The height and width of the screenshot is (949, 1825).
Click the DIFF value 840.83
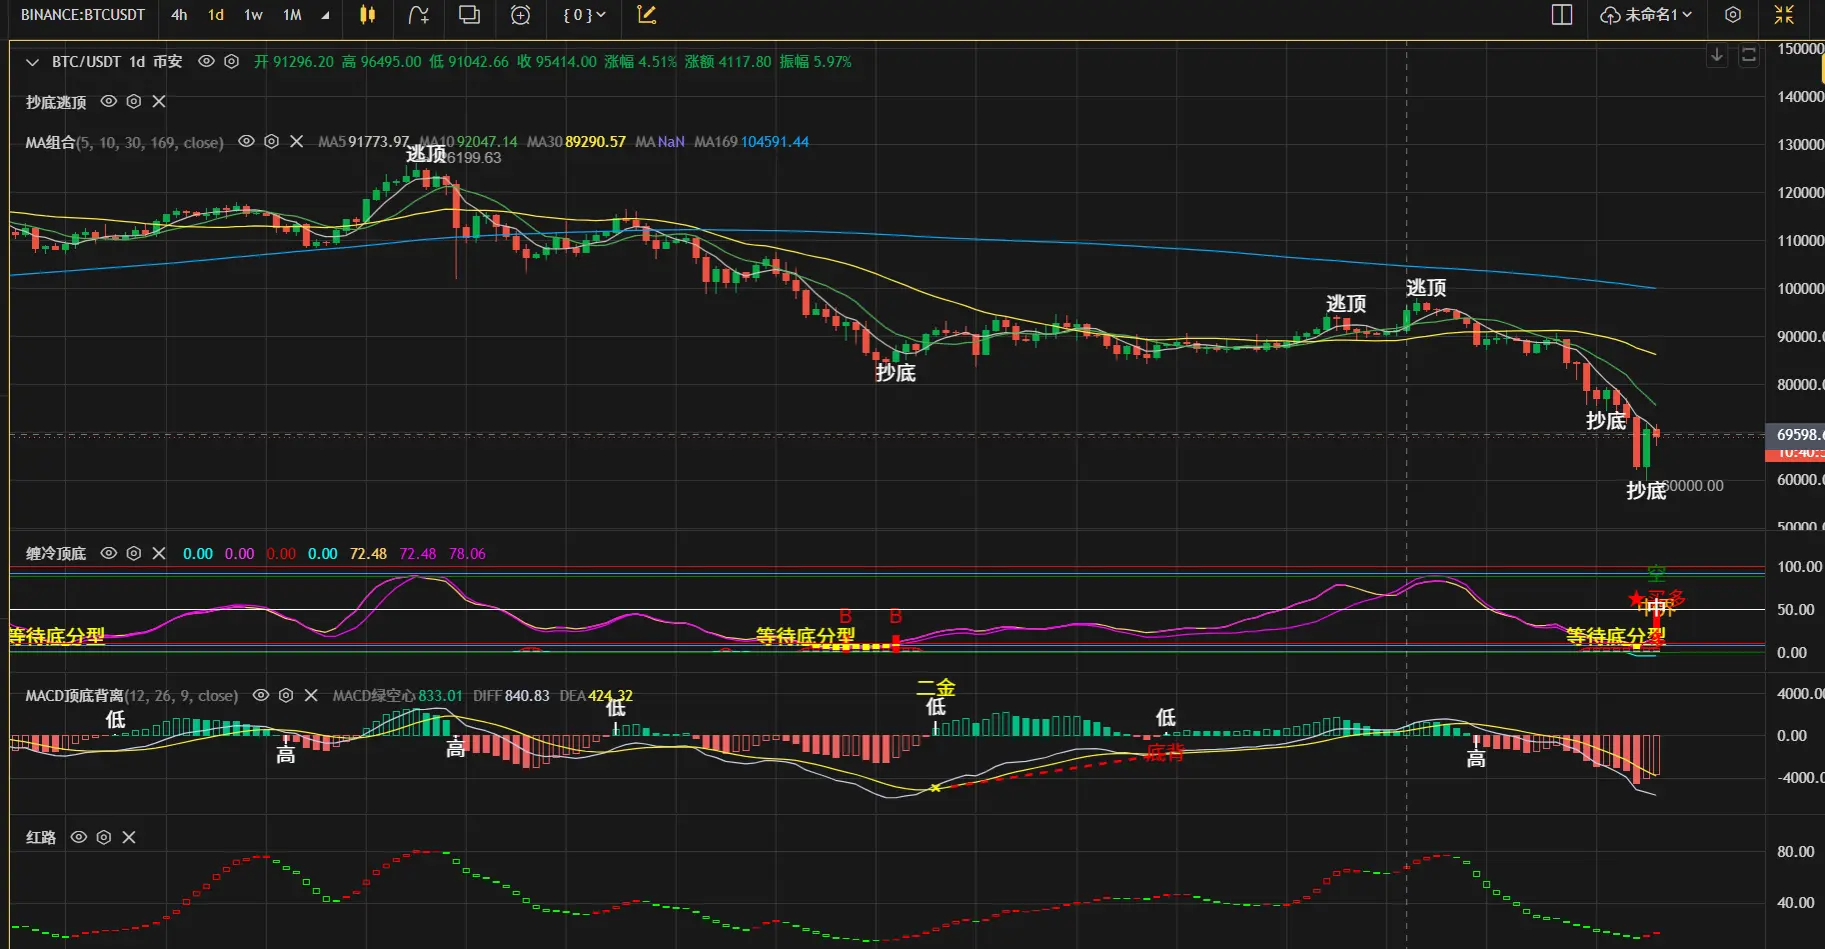point(527,696)
